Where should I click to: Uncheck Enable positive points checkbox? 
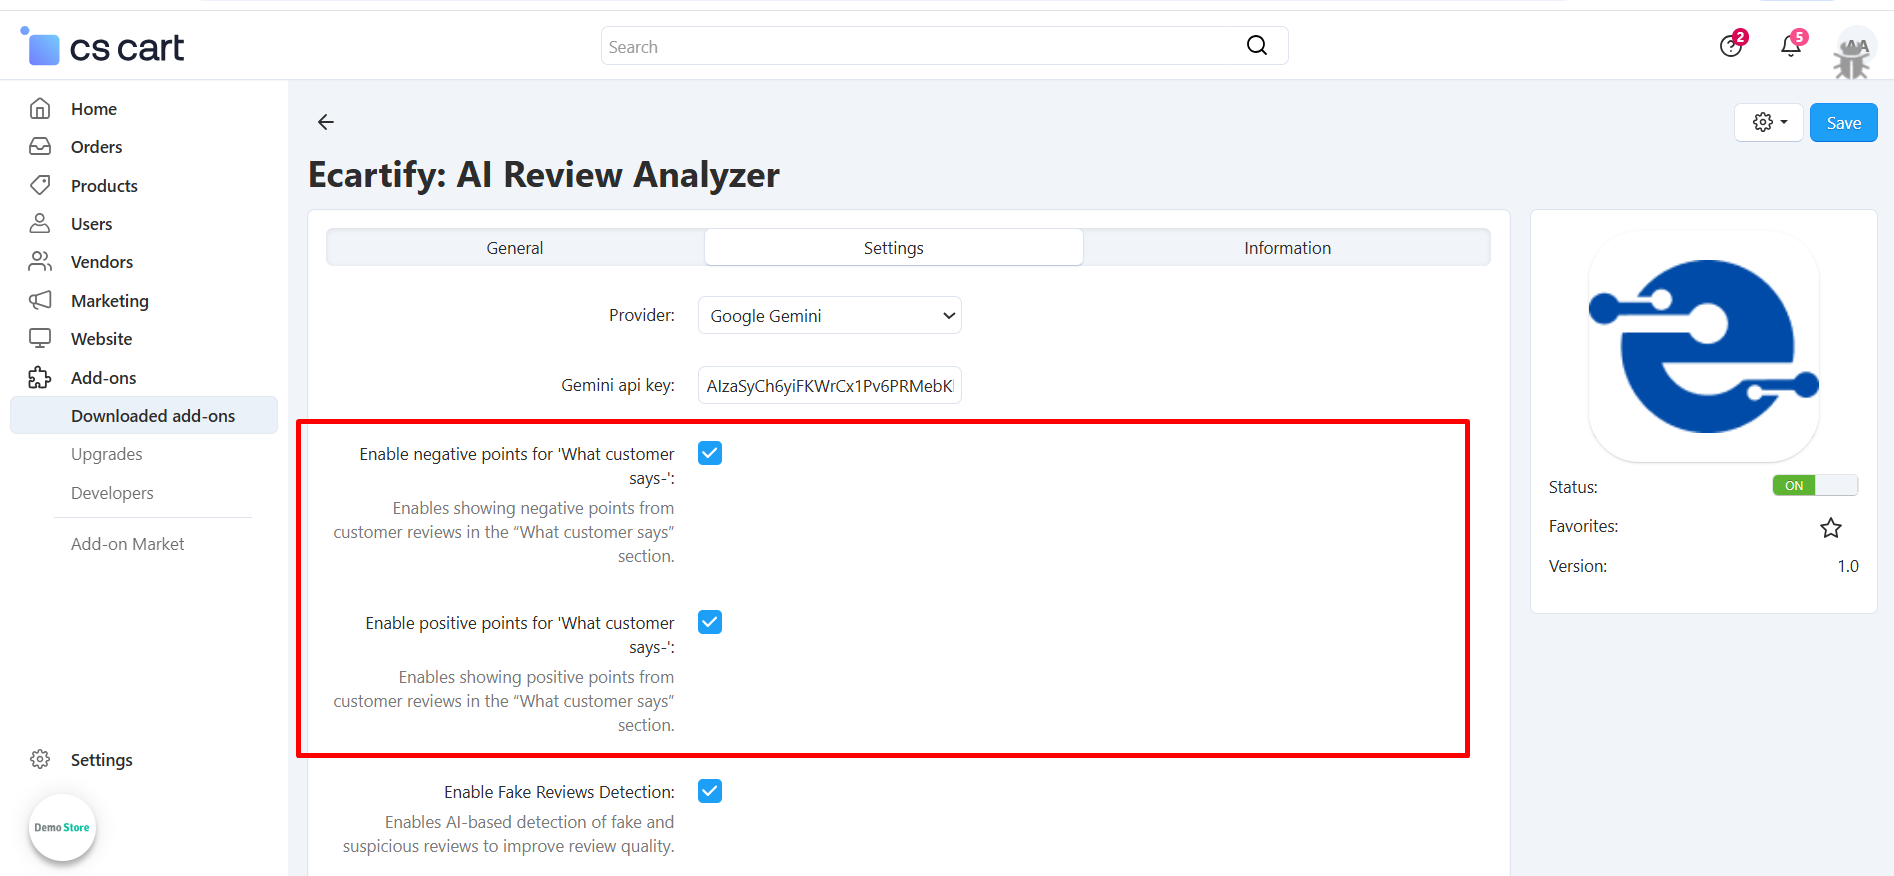(x=710, y=623)
